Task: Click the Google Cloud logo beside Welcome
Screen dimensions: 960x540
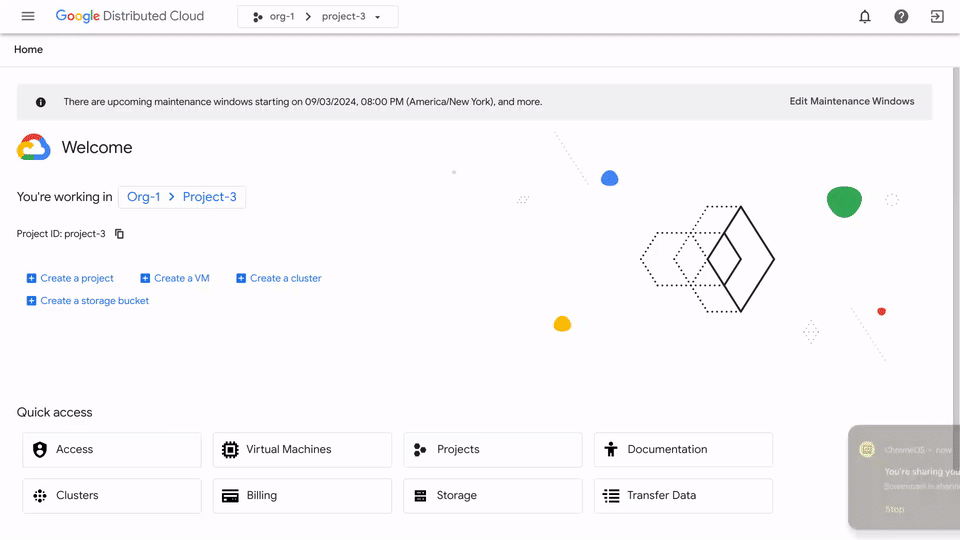Action: [x=34, y=148]
